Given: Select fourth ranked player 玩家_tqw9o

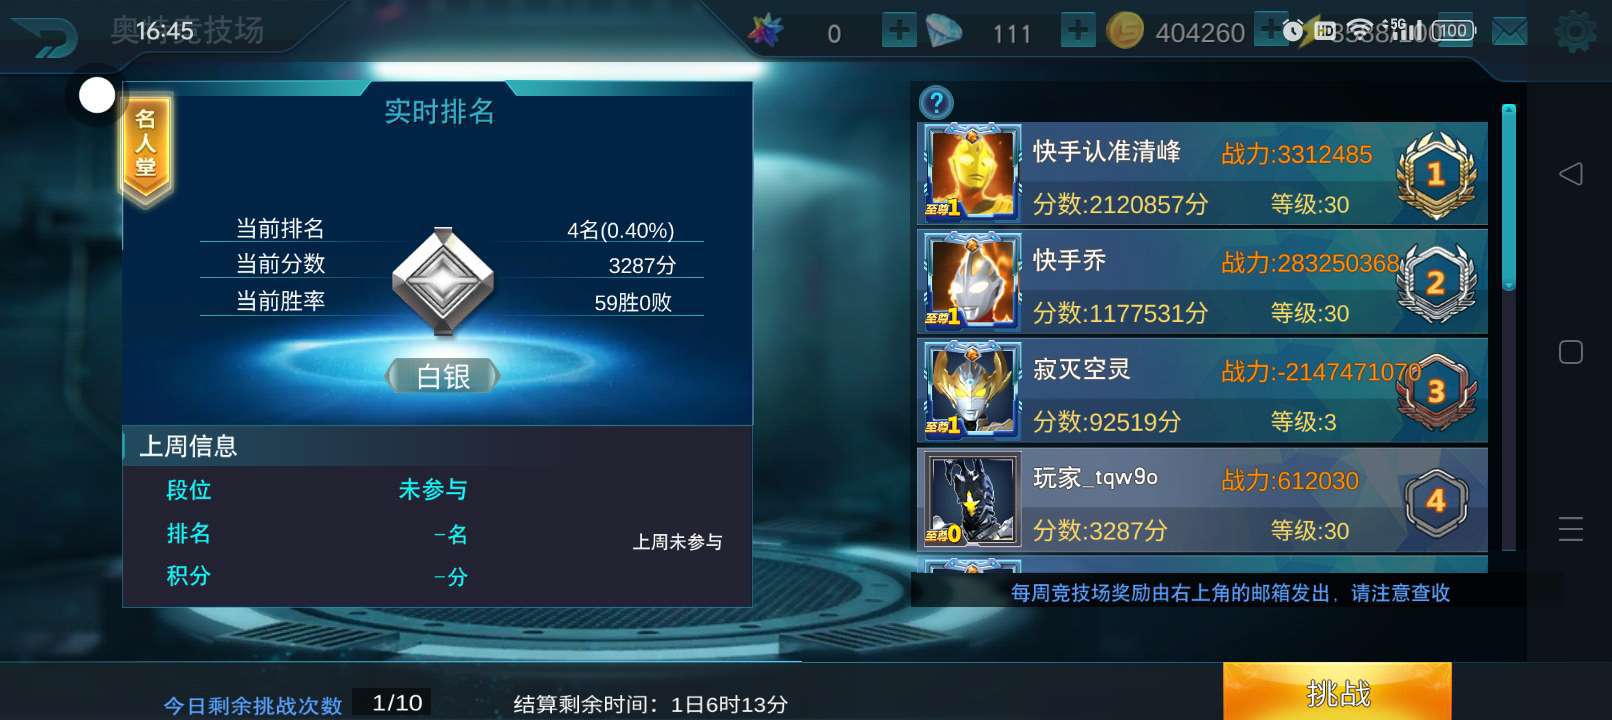Looking at the screenshot, I should [x=1202, y=500].
